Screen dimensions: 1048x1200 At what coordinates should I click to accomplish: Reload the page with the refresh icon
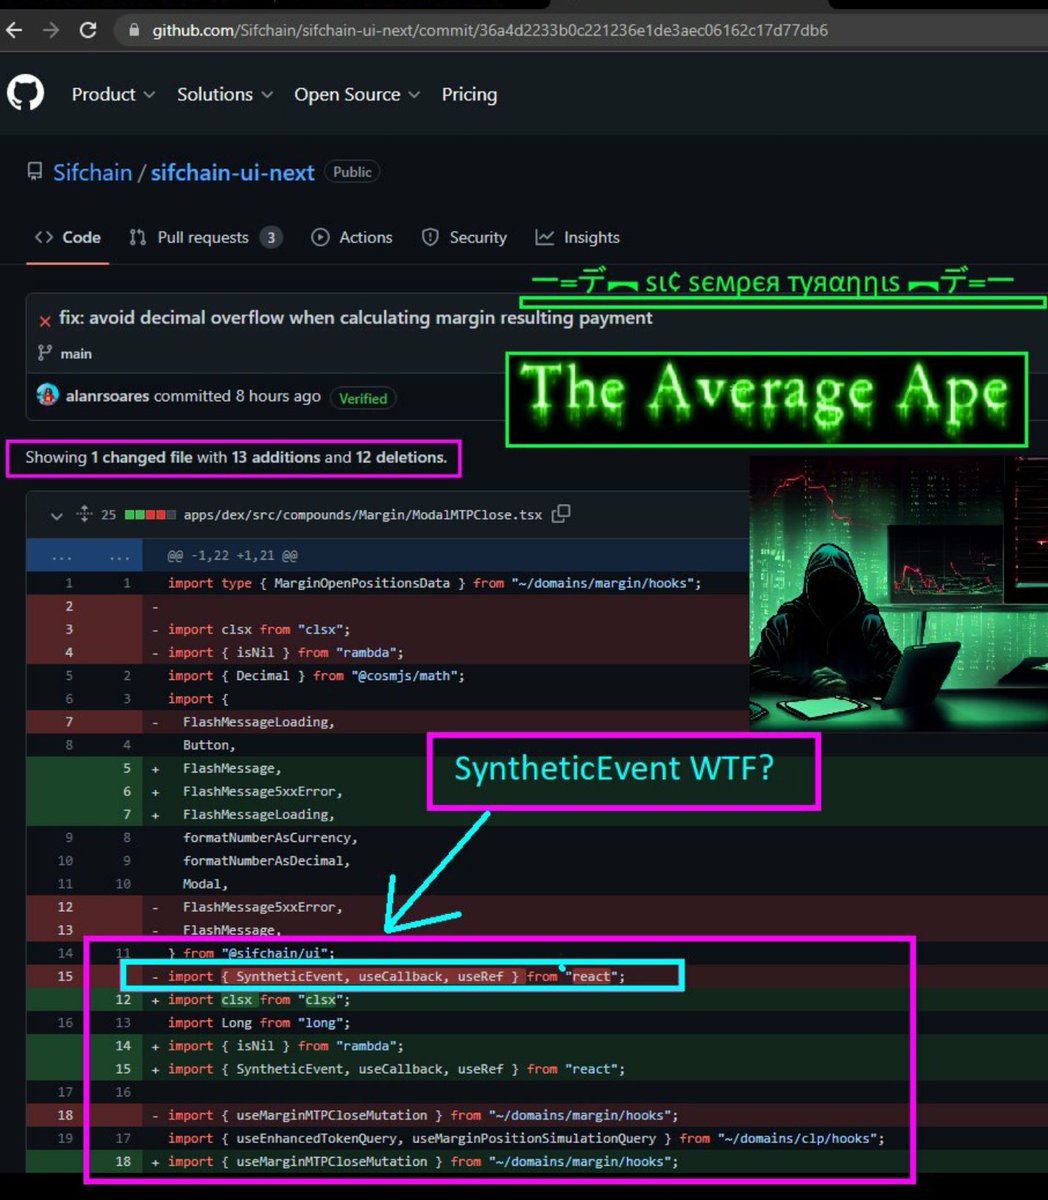click(x=88, y=30)
